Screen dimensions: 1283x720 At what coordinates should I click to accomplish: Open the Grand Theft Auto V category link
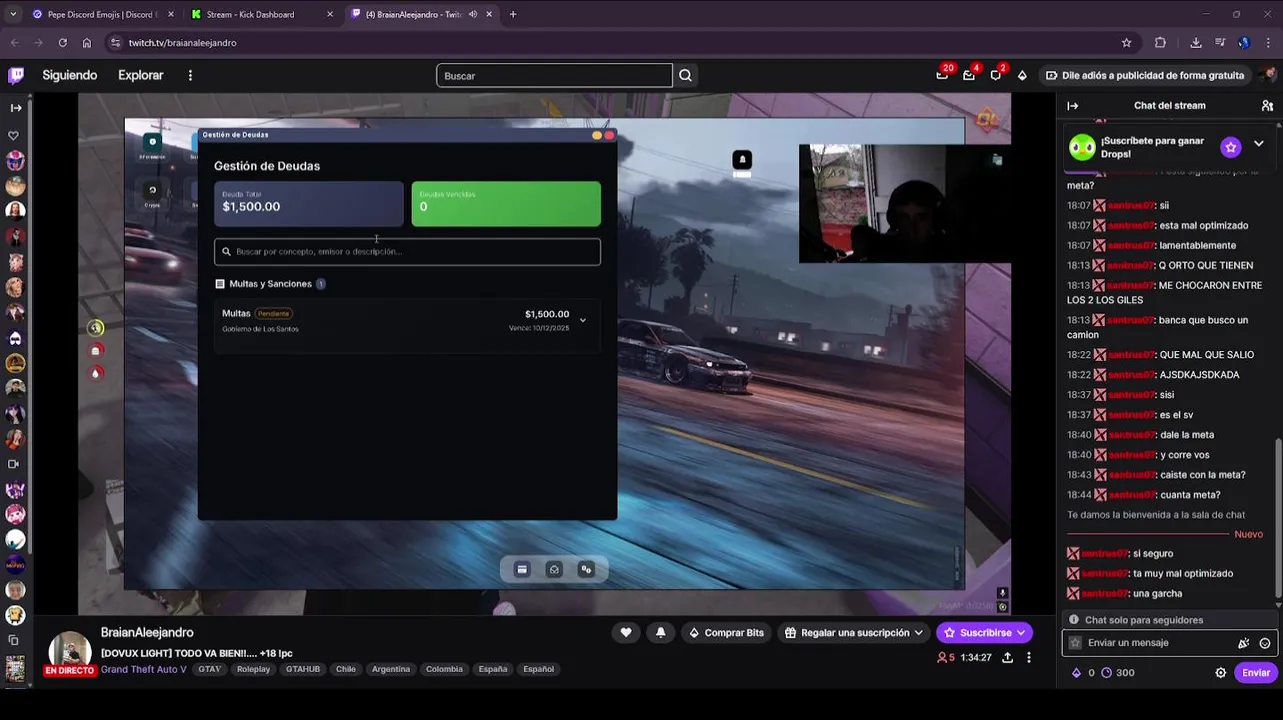tap(143, 669)
